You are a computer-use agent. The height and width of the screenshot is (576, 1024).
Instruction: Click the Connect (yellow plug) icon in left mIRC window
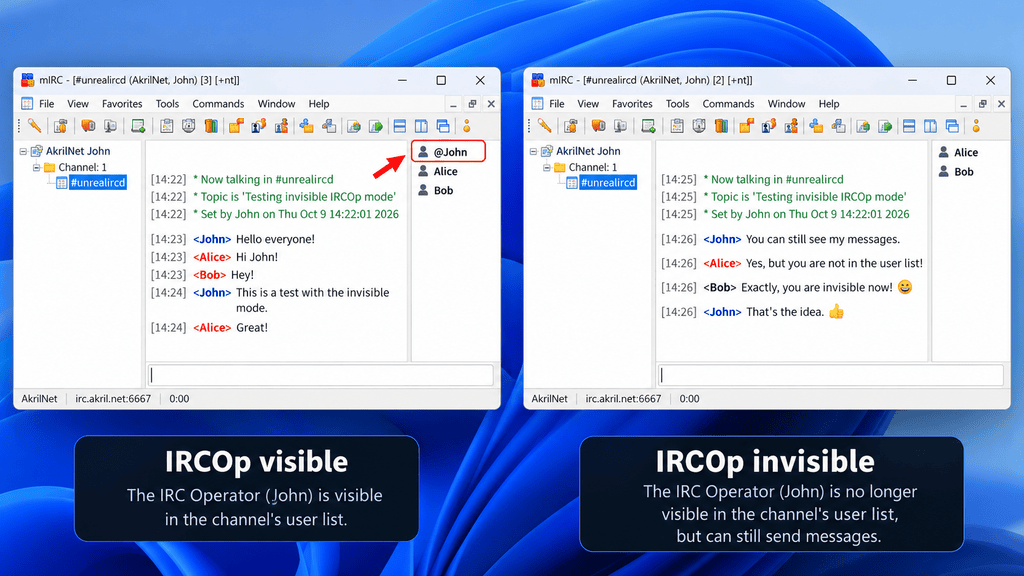coord(35,126)
